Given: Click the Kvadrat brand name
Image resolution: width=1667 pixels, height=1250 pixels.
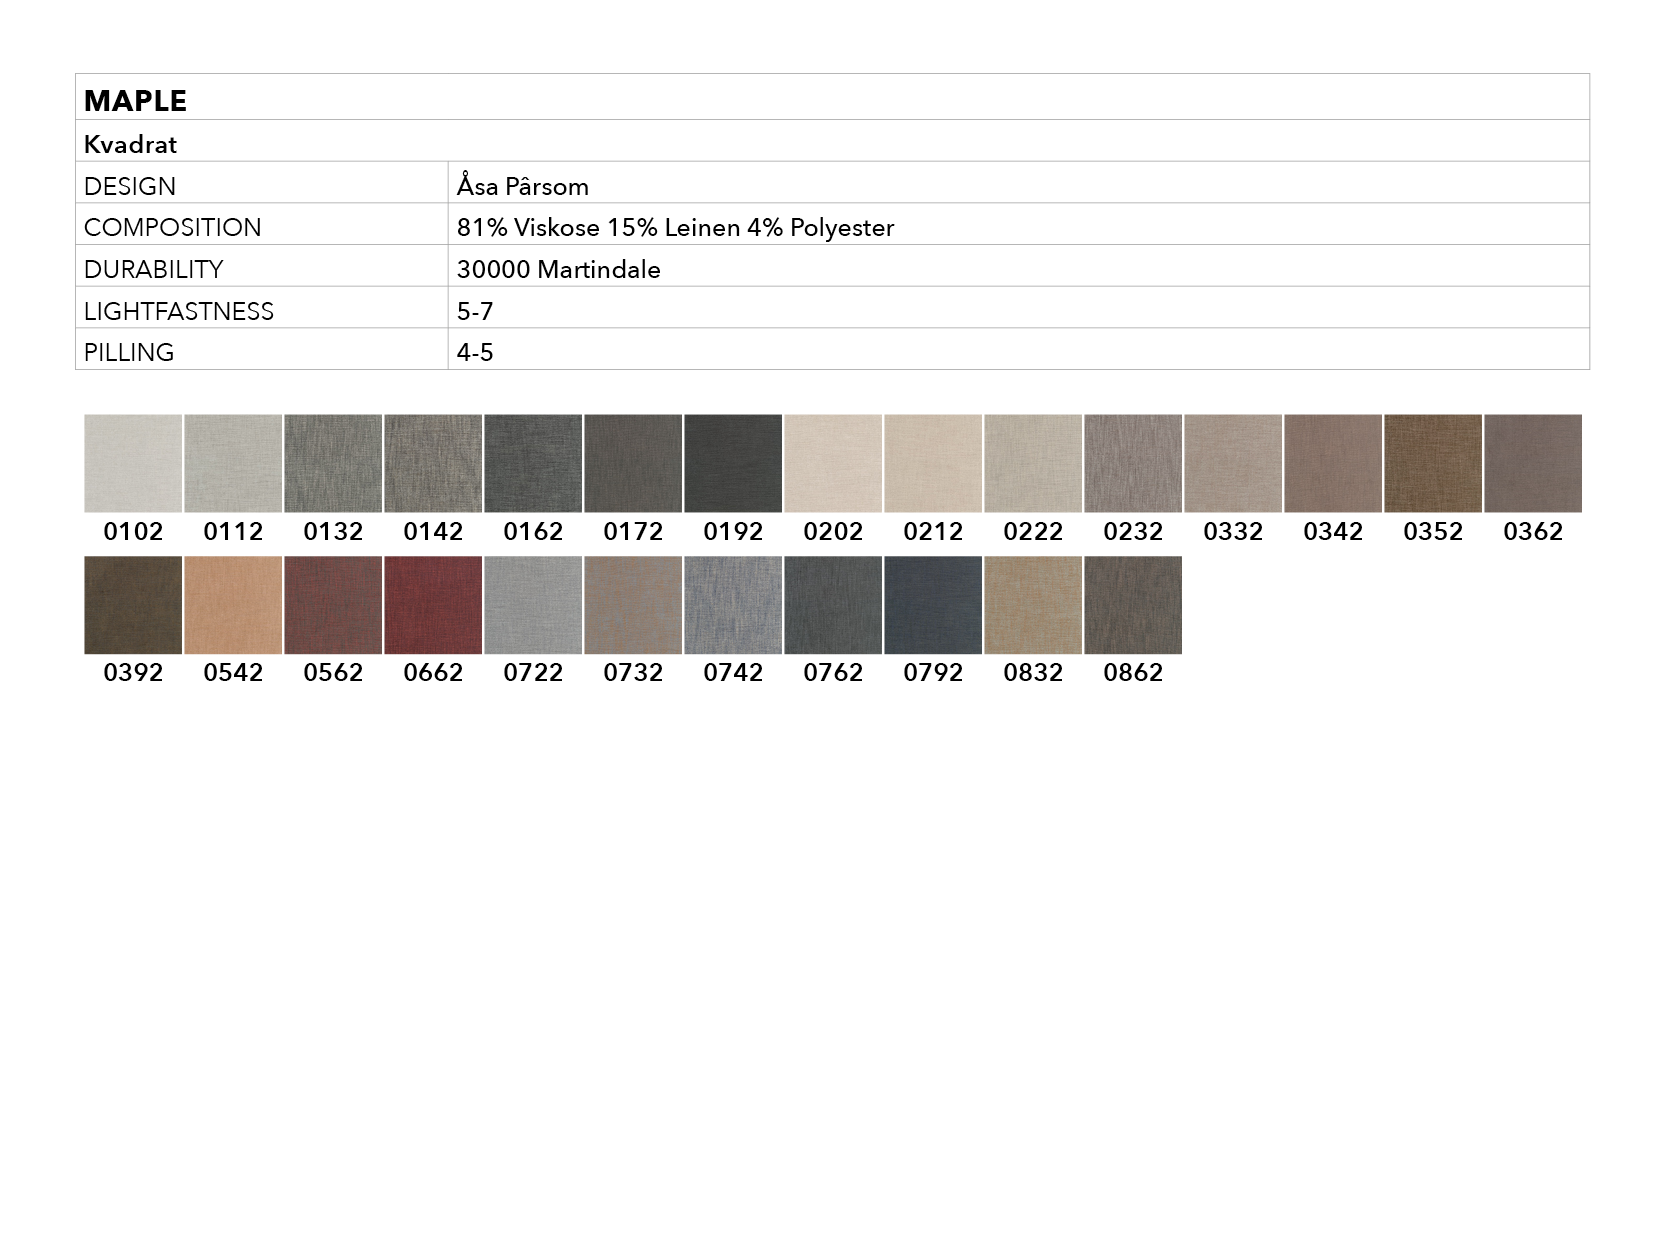Looking at the screenshot, I should pos(130,145).
